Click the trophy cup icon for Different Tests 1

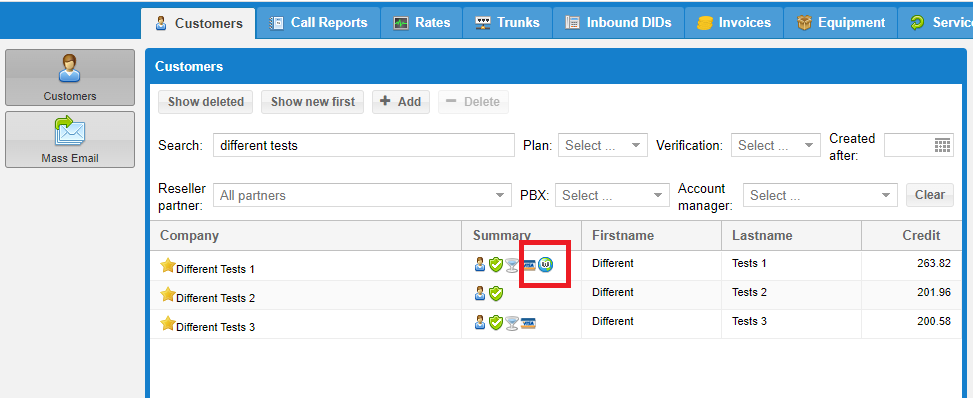512,265
